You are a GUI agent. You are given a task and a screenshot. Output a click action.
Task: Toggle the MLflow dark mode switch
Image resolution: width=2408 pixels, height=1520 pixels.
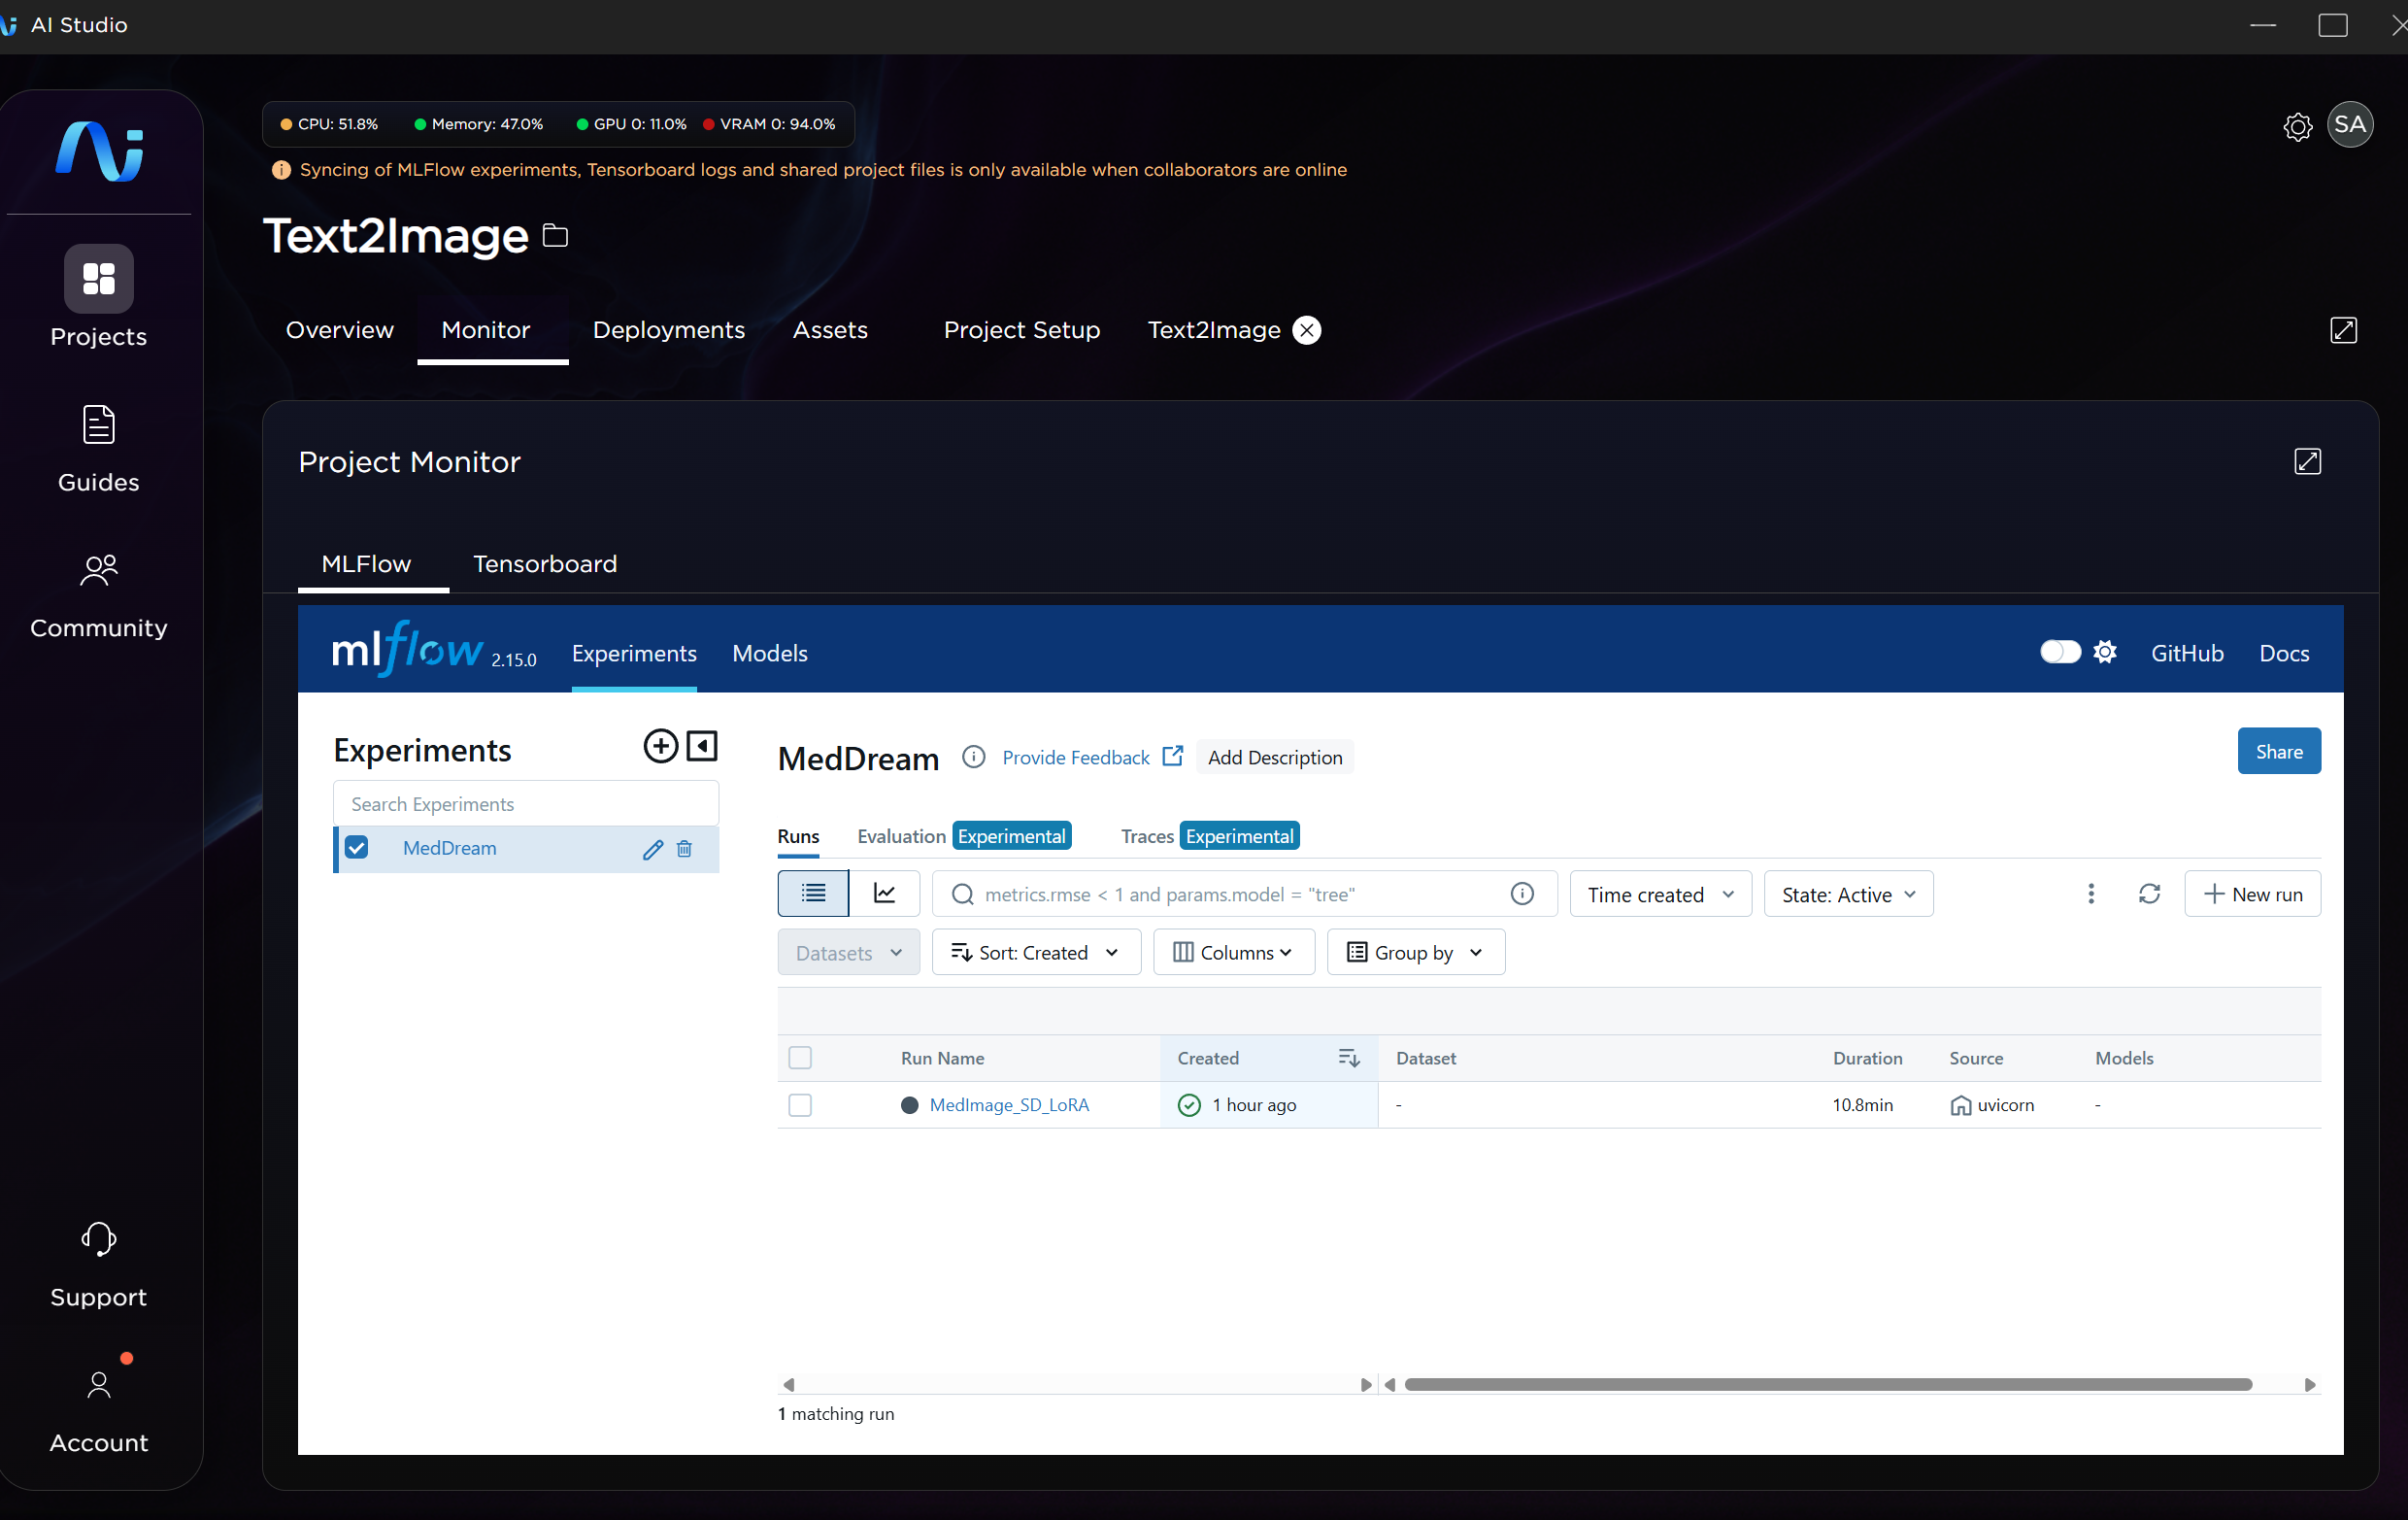click(x=2060, y=652)
